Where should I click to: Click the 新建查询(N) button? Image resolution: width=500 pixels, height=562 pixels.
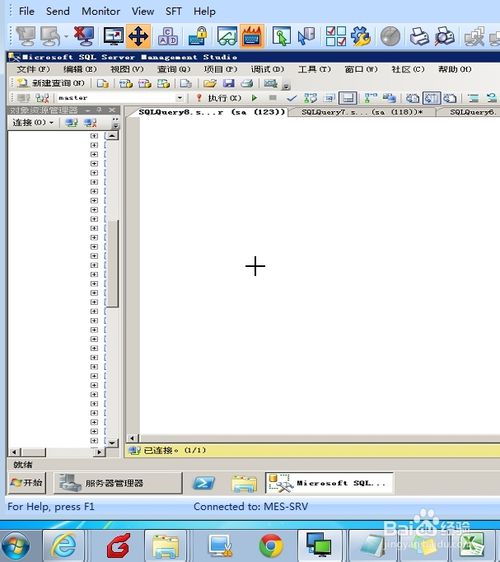point(51,83)
